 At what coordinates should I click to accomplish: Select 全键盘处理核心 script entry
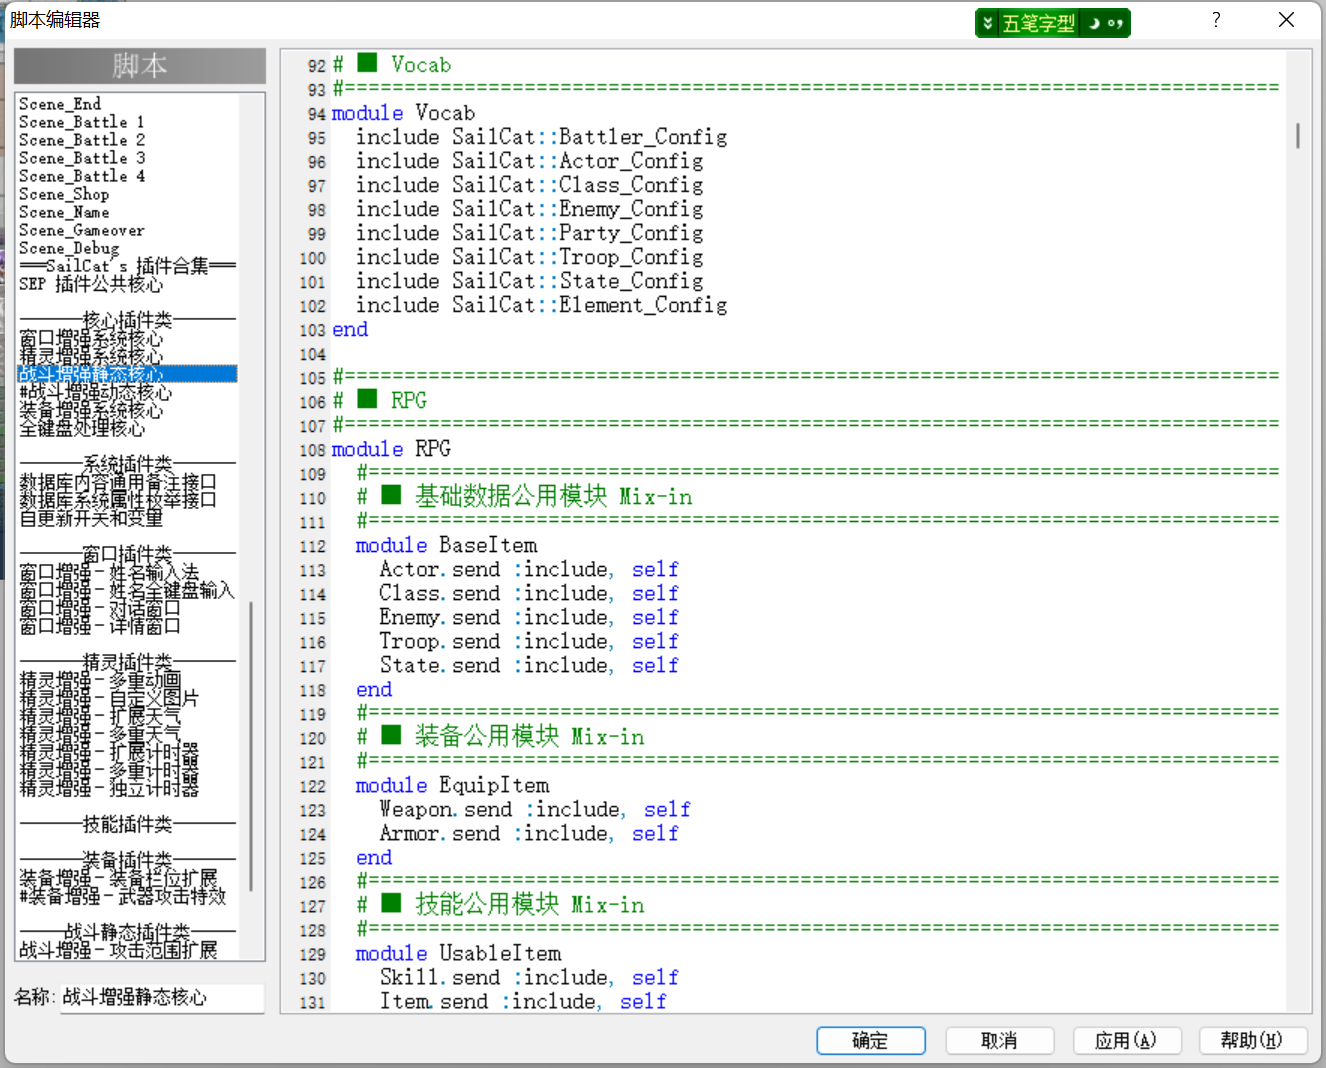(x=82, y=428)
